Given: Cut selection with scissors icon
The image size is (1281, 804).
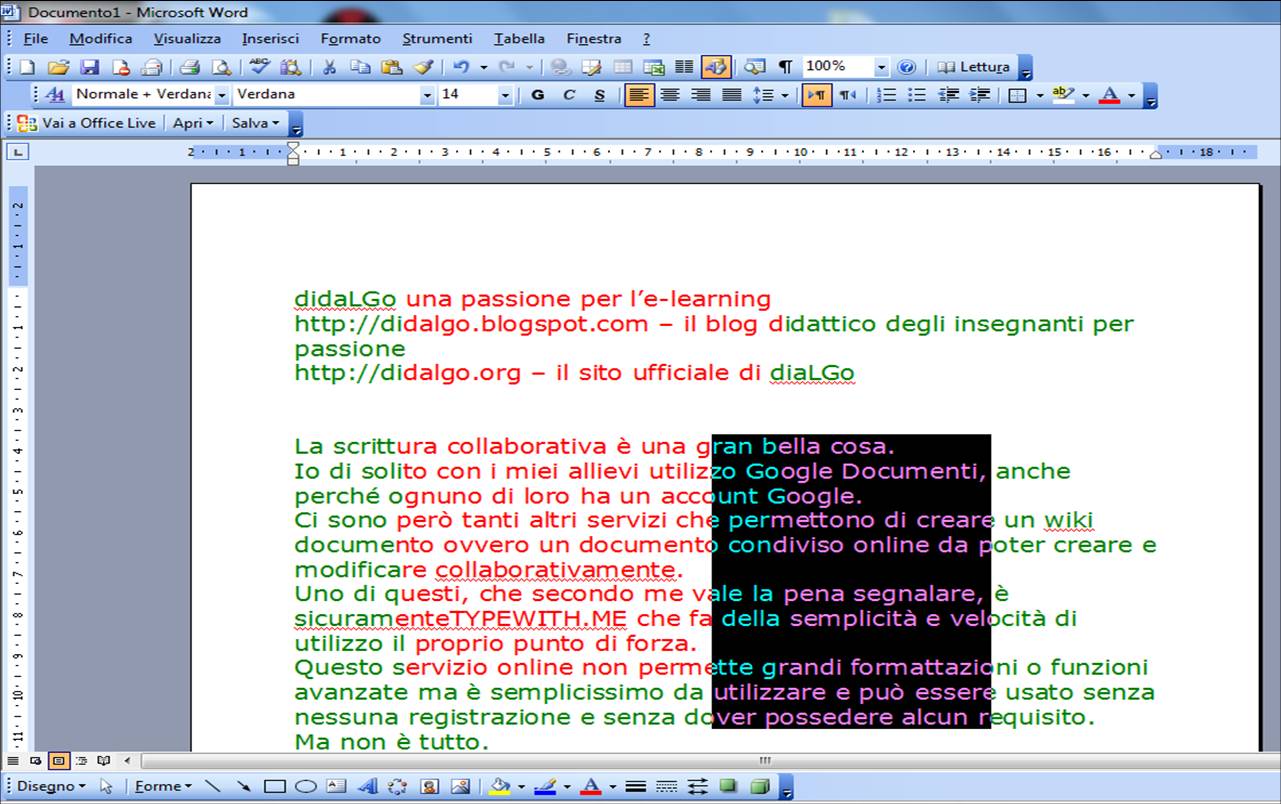Looking at the screenshot, I should (329, 67).
